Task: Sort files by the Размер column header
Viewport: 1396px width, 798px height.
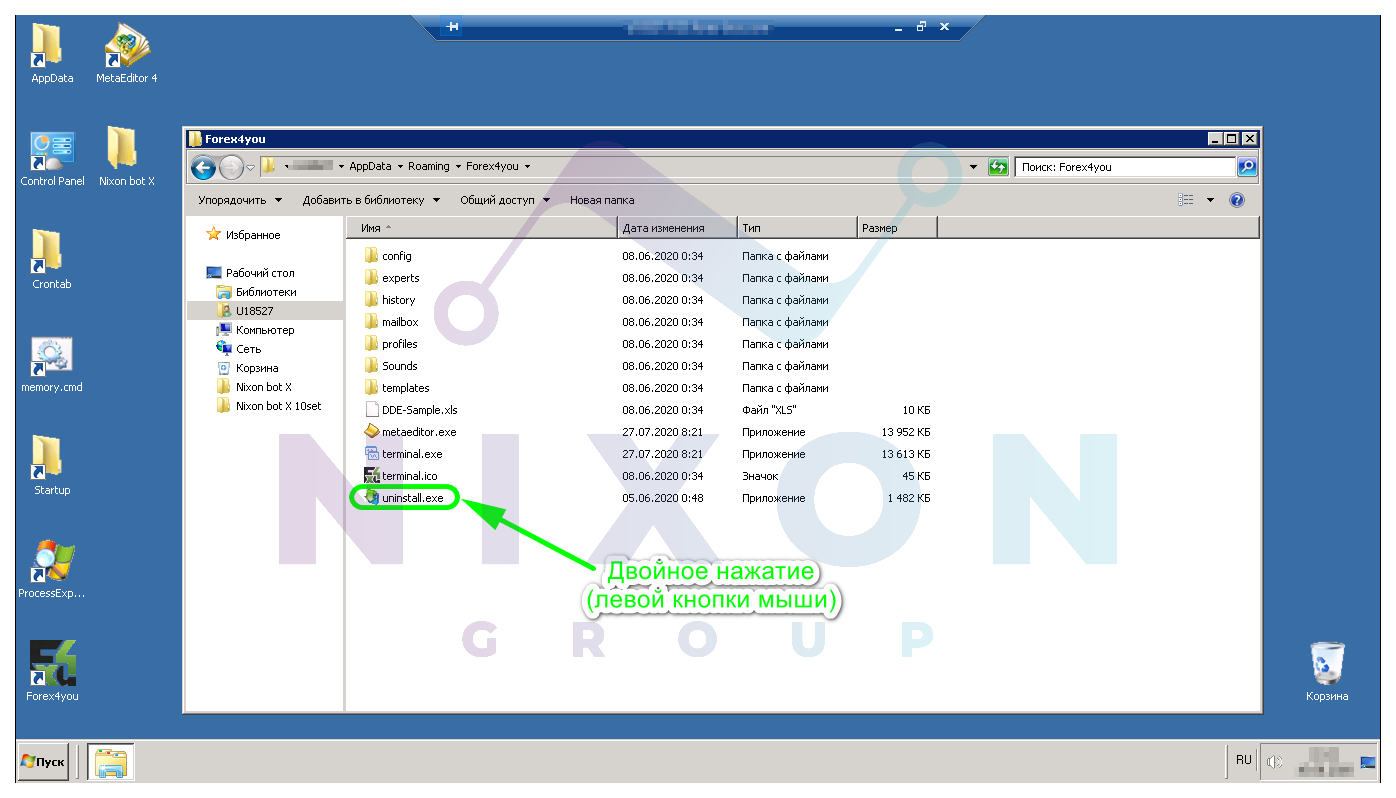Action: [x=897, y=228]
